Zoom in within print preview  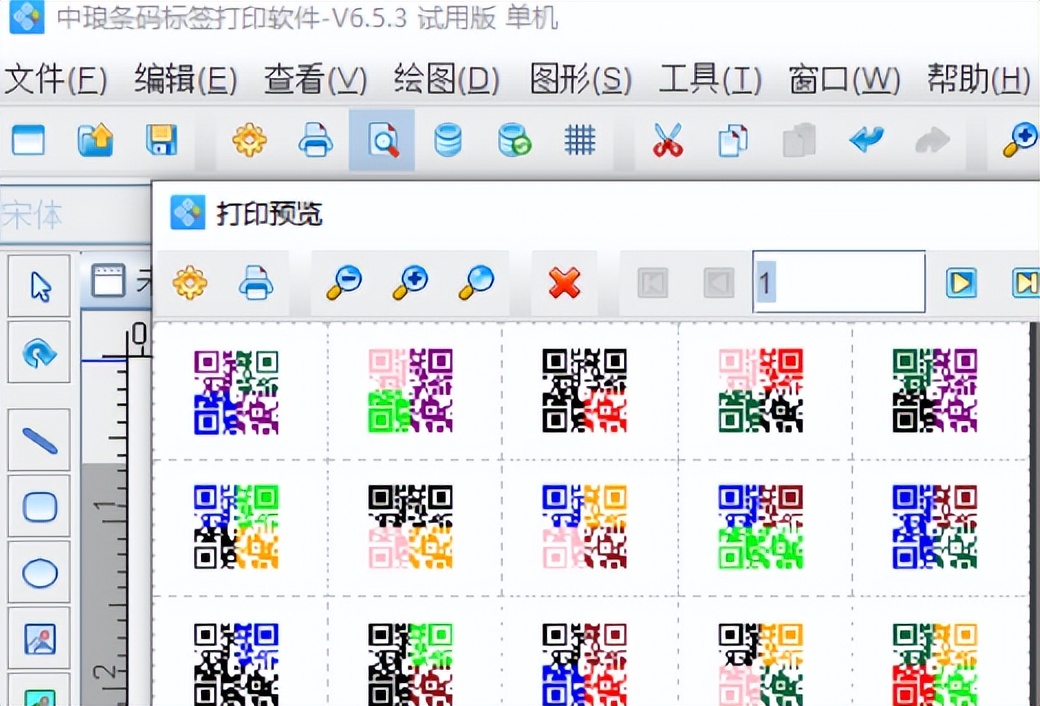(410, 283)
